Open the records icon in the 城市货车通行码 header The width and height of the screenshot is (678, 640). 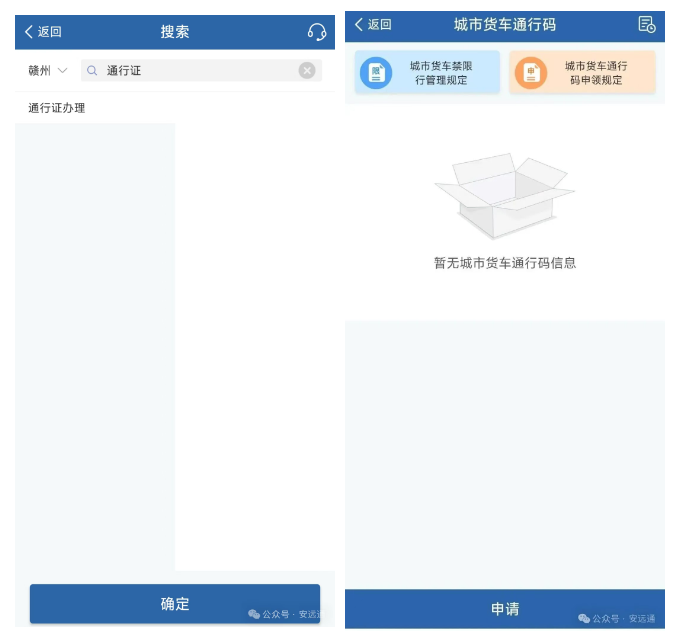click(x=646, y=25)
